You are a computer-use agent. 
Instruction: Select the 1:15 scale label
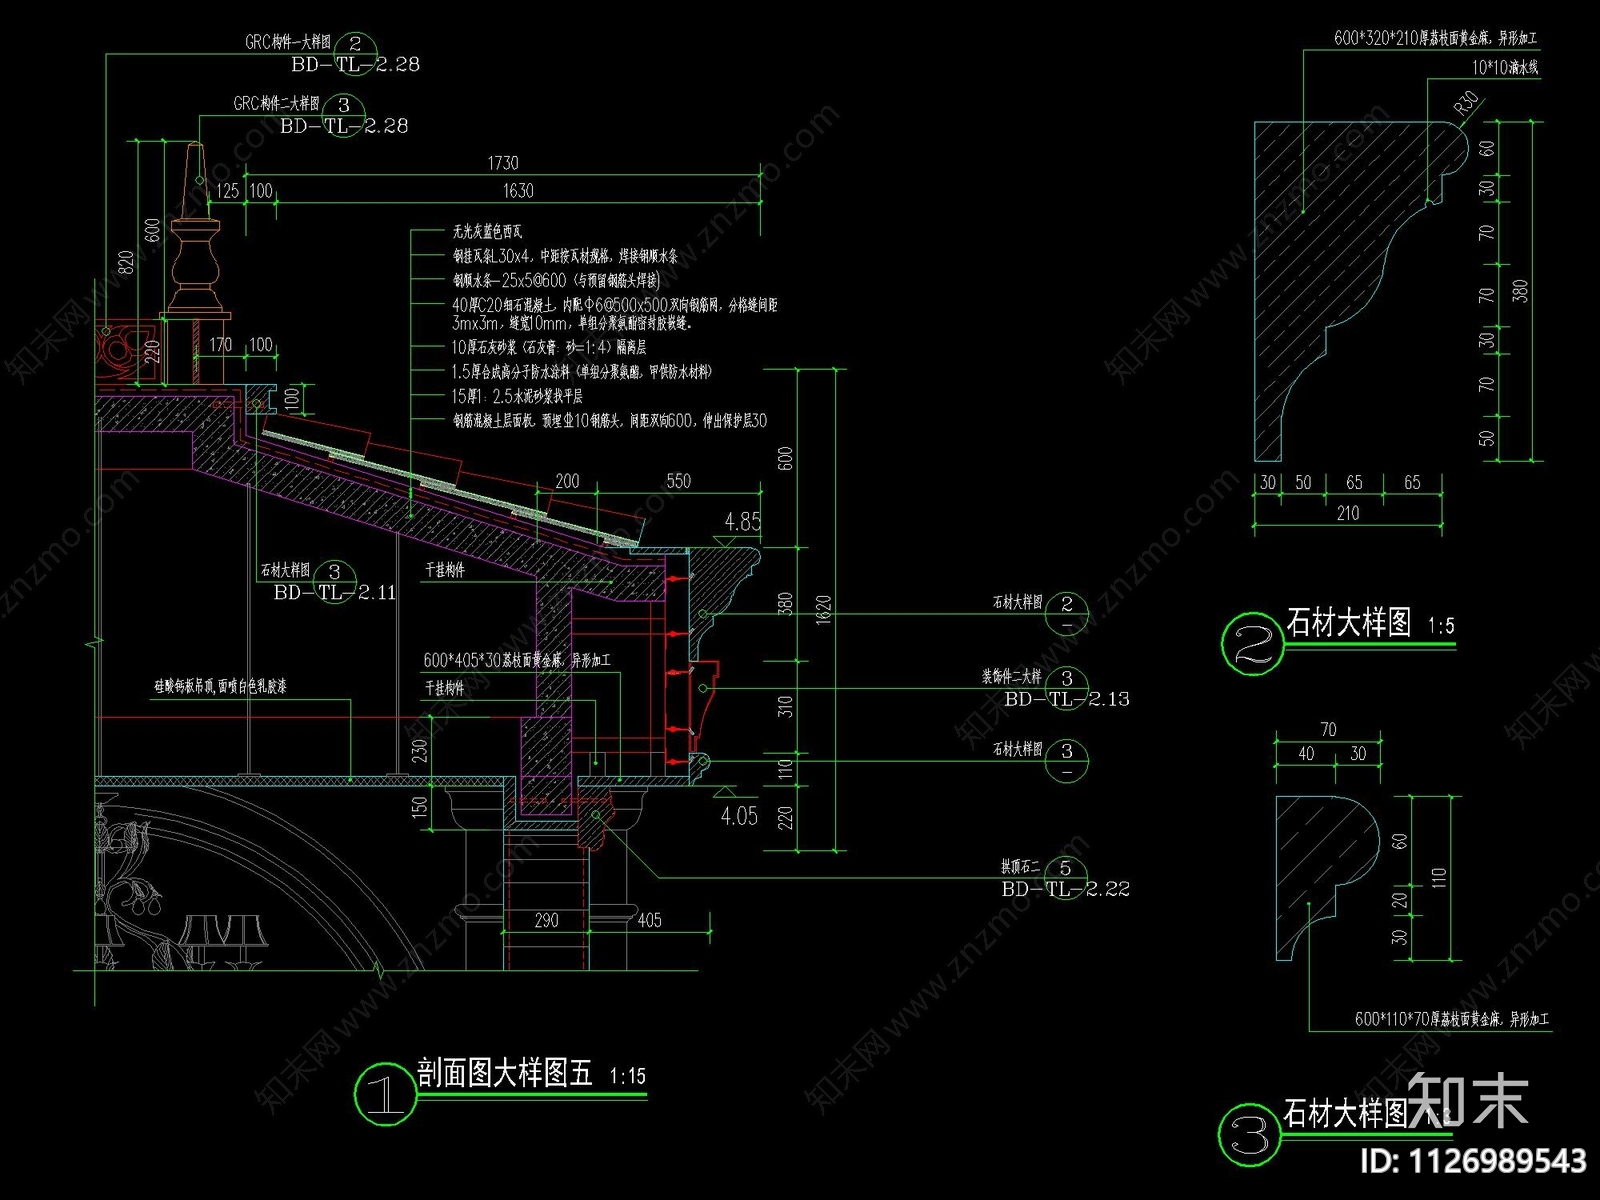(x=627, y=1077)
